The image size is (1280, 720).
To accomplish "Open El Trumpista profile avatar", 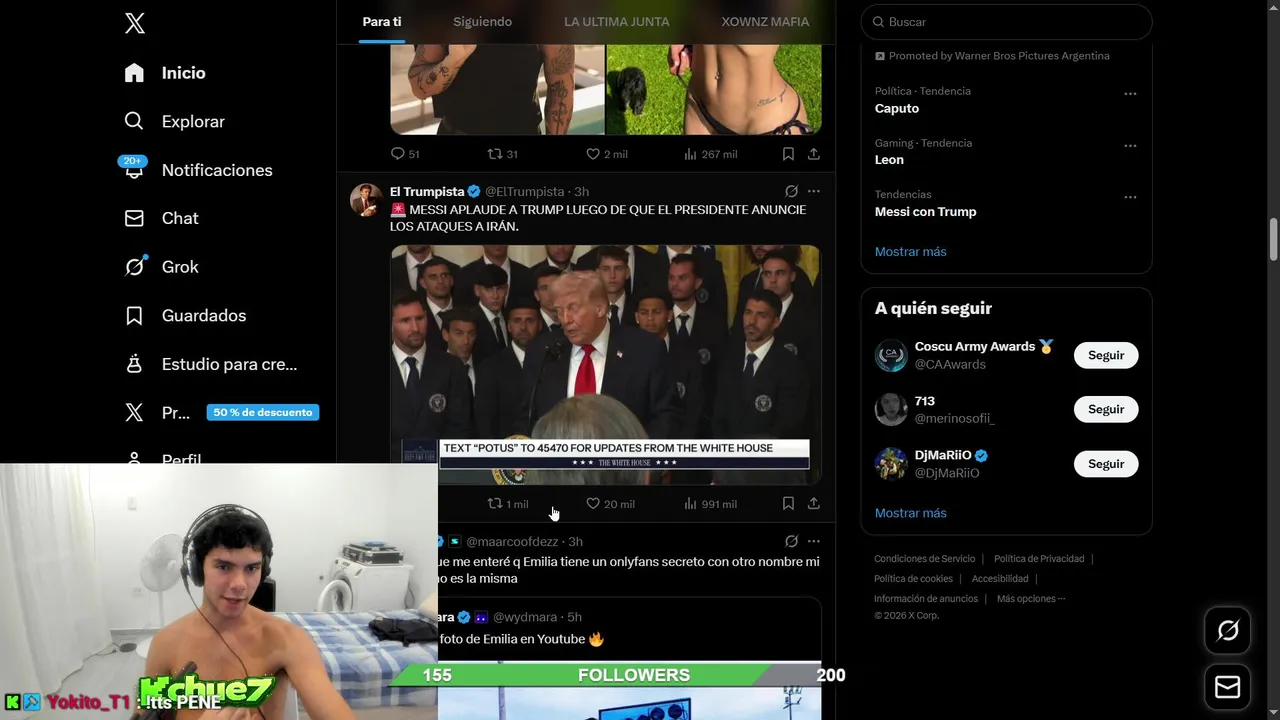I will coord(366,200).
